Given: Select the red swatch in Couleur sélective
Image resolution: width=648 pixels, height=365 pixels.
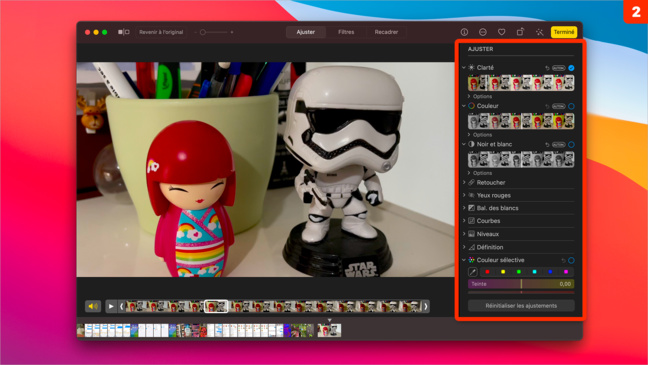Looking at the screenshot, I should pyautogui.click(x=487, y=272).
